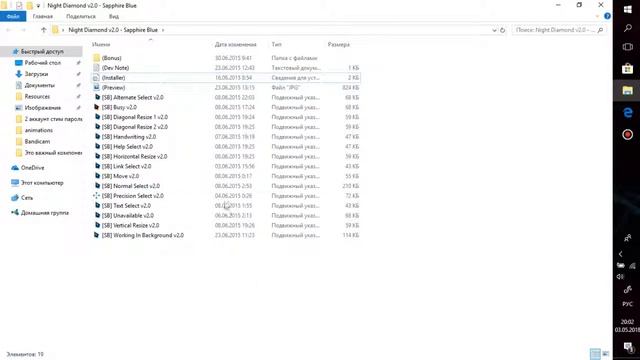Open Bandicam folder in navigation pane
This screenshot has width=640, height=360.
37,141
